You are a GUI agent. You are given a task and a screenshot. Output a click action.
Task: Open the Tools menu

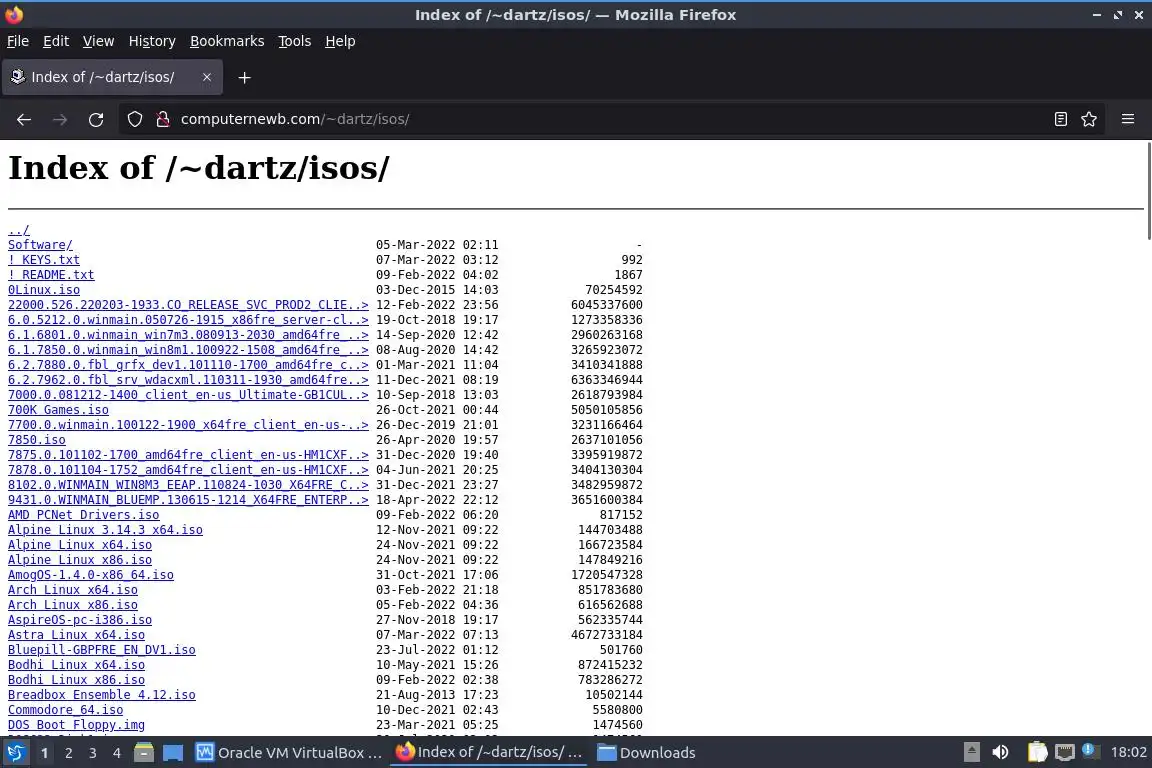coord(295,41)
